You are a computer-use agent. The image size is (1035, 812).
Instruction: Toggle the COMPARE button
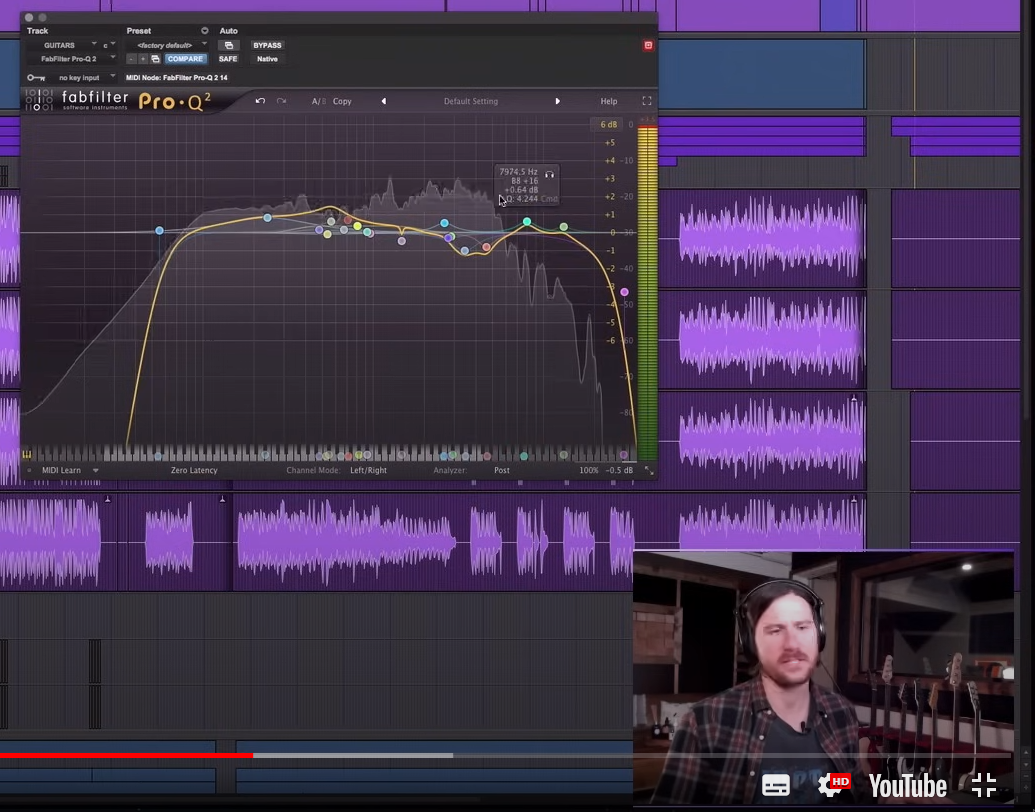tap(185, 59)
